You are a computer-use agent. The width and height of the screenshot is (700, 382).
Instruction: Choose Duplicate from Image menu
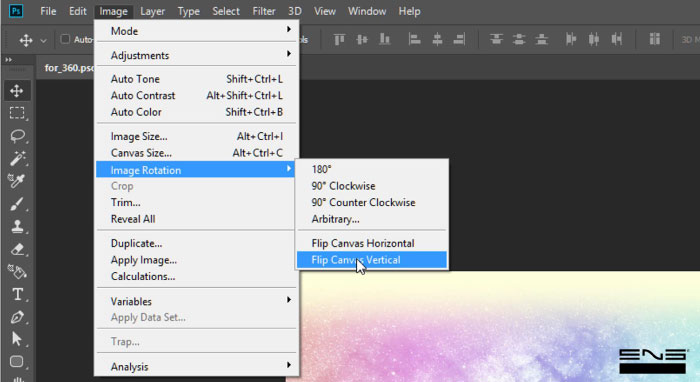(x=196, y=243)
